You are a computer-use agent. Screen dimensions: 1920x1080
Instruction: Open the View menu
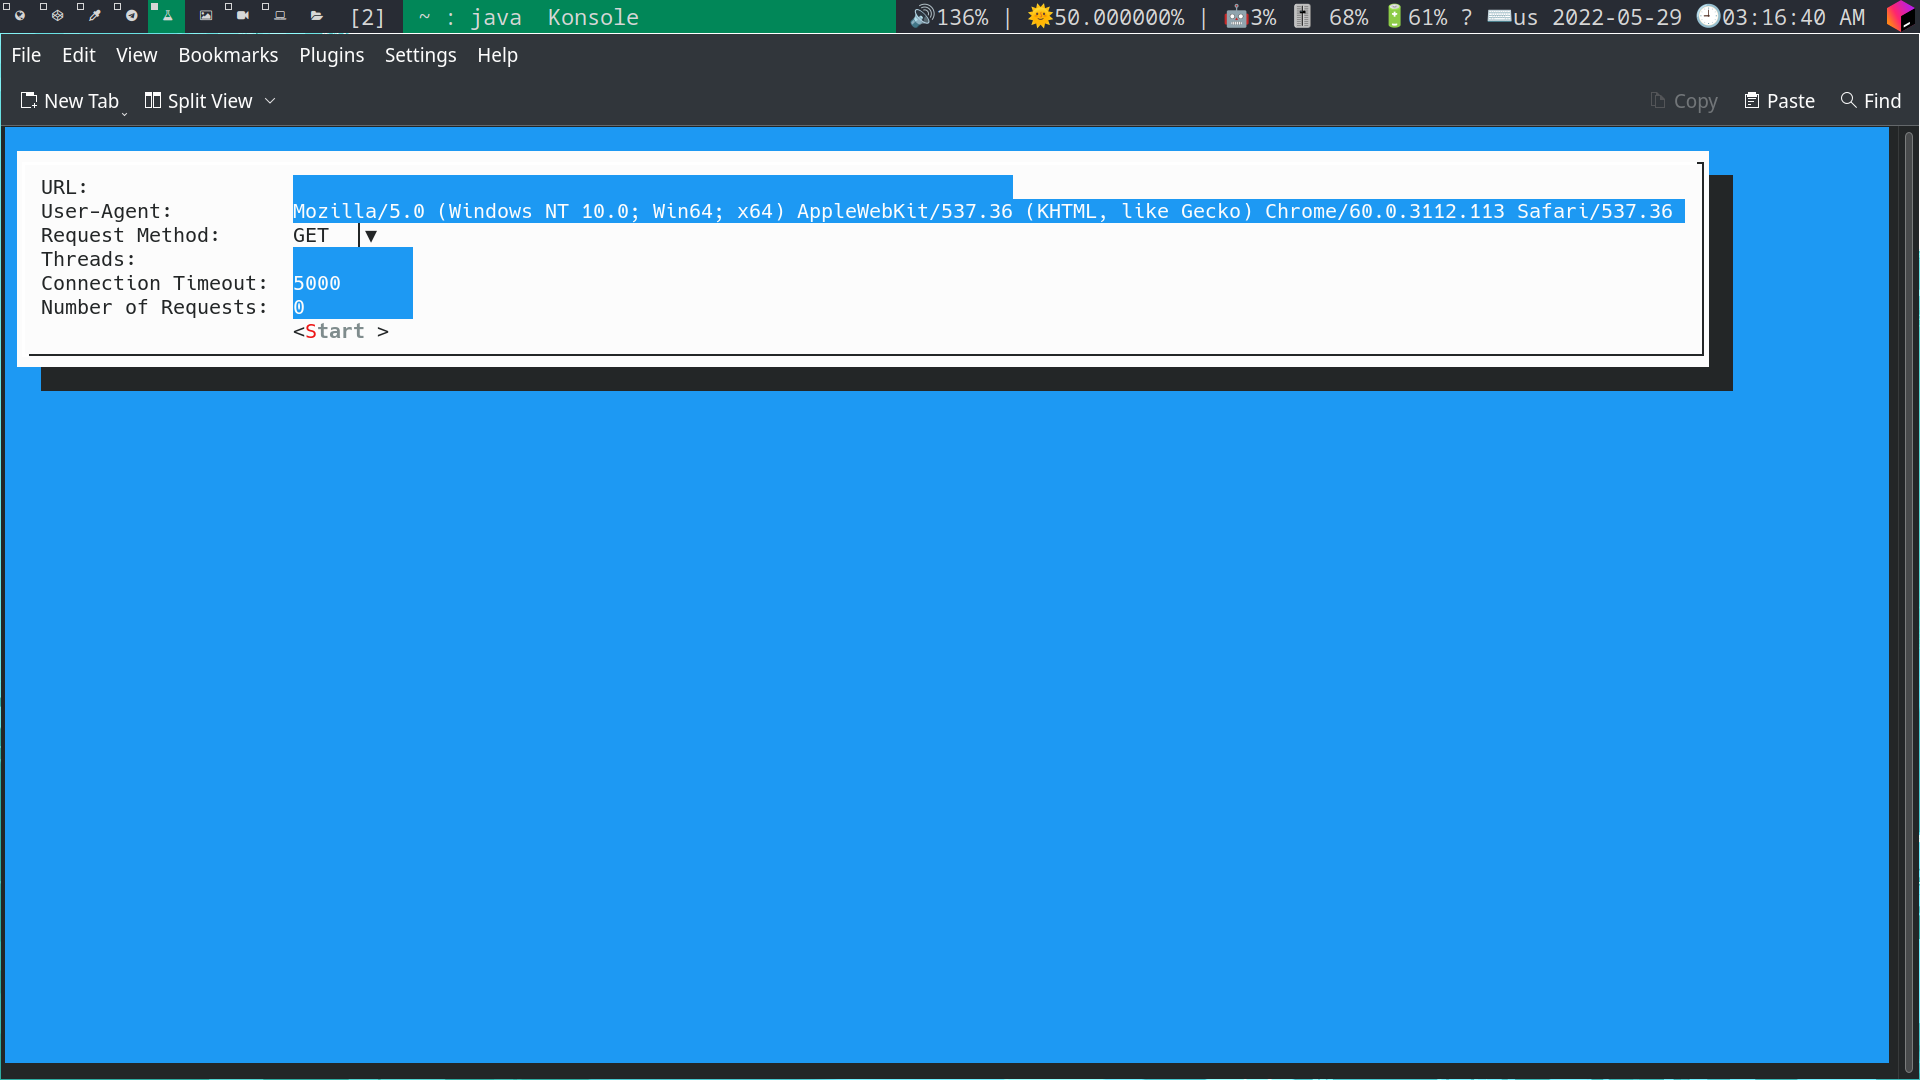tap(136, 55)
